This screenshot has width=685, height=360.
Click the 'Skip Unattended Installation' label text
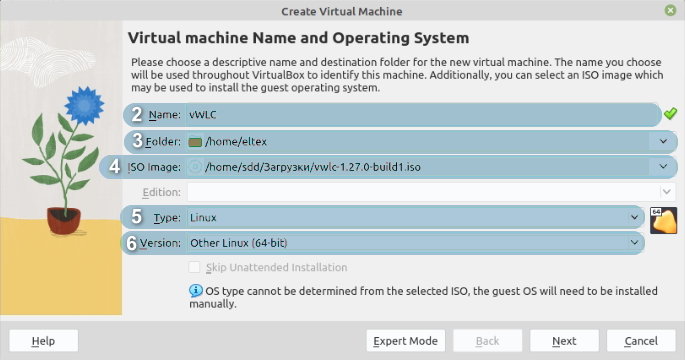click(x=277, y=267)
